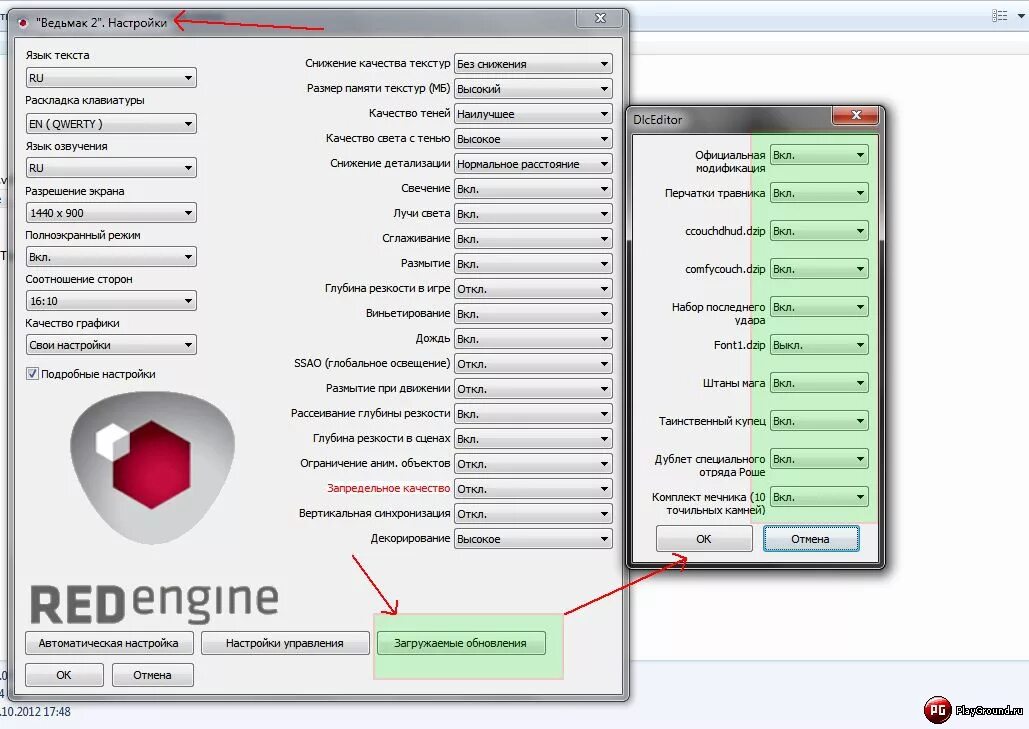Open the 'Качество теней' dropdown

click(533, 114)
